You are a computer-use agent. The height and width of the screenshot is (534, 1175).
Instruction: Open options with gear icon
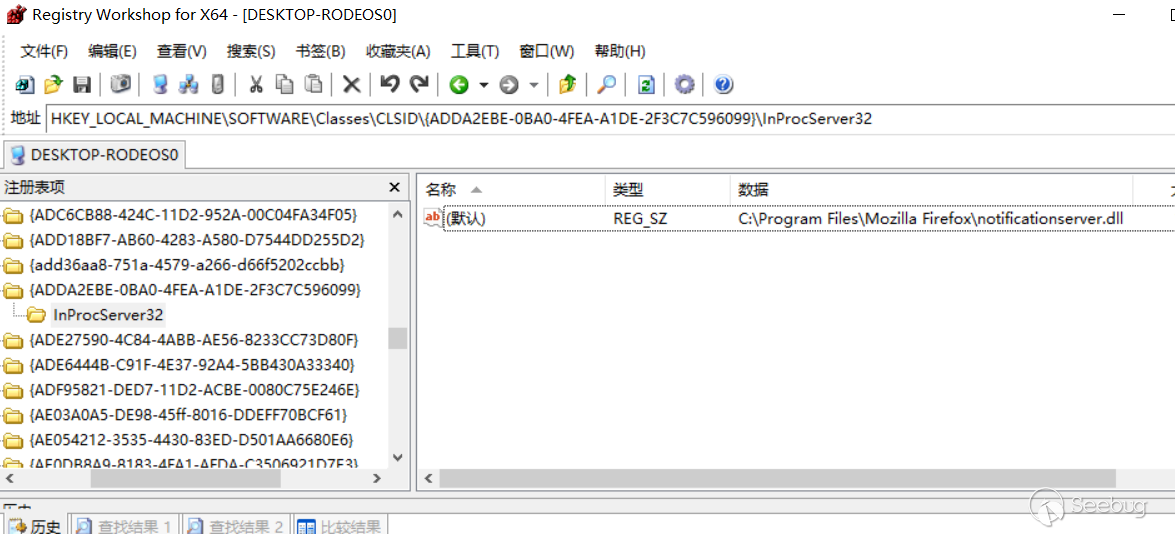tap(684, 85)
